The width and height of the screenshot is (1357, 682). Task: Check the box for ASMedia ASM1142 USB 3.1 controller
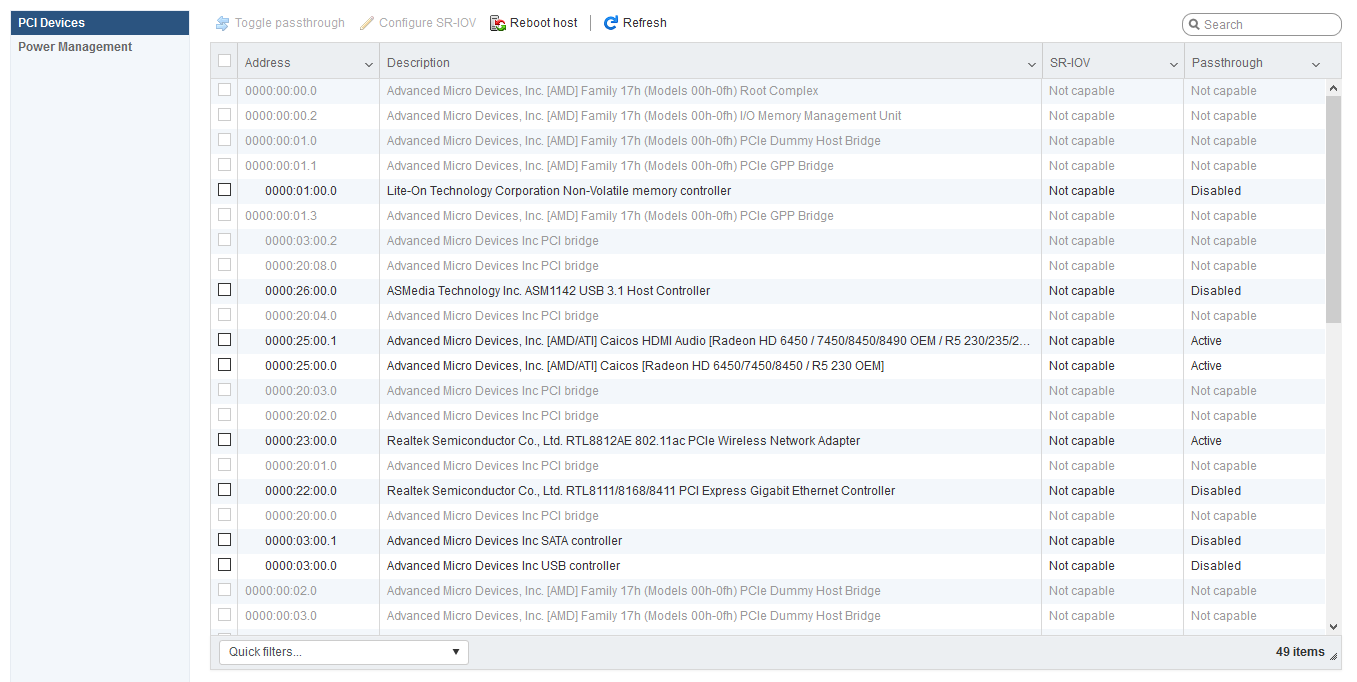click(x=224, y=290)
